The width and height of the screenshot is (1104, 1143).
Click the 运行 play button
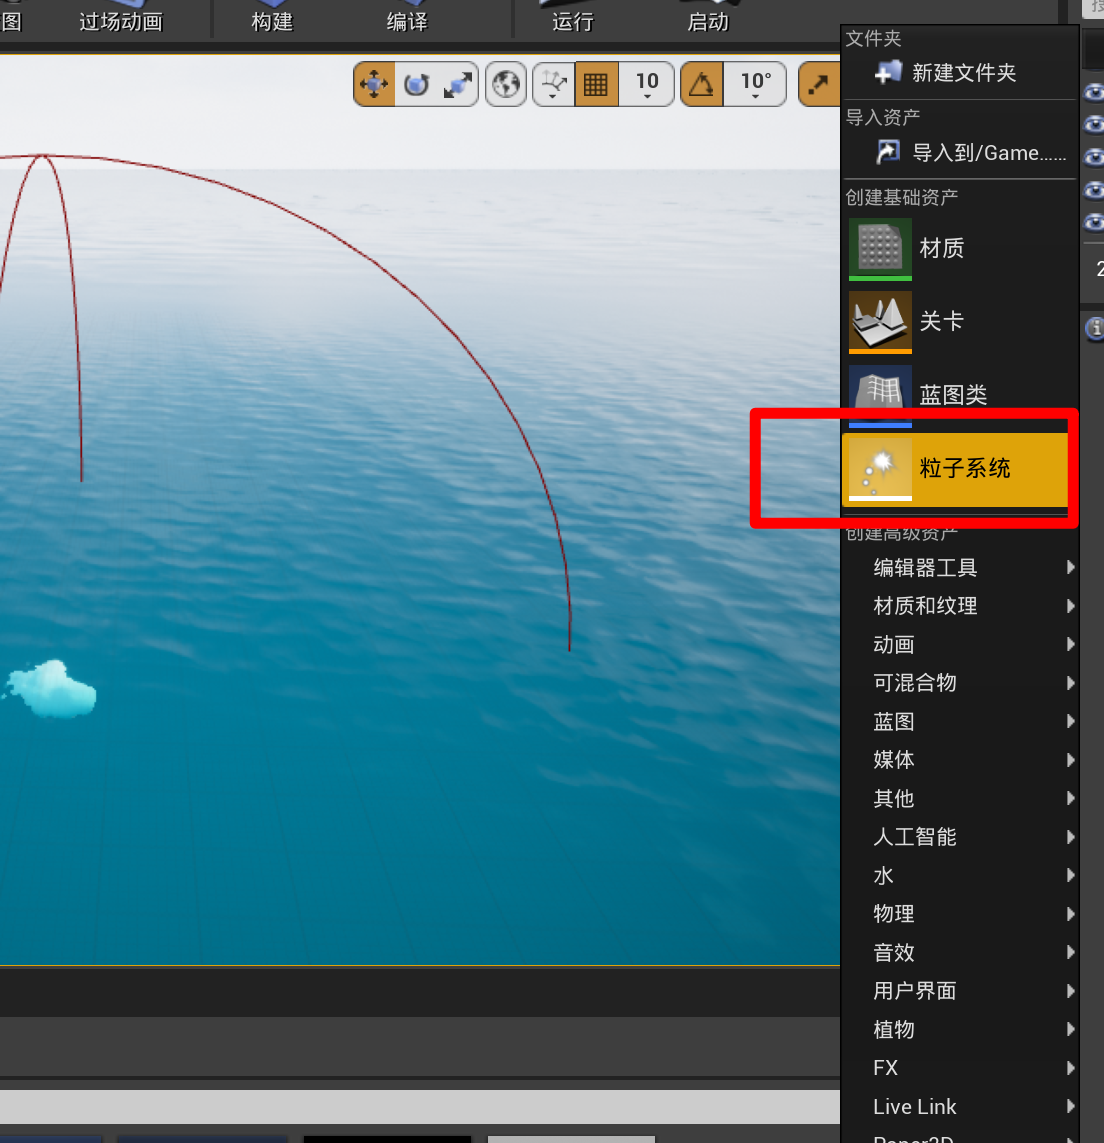point(573,19)
